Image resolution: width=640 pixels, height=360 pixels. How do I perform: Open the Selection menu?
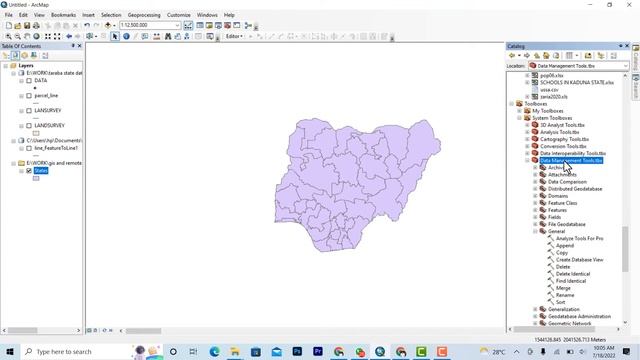[x=111, y=15]
